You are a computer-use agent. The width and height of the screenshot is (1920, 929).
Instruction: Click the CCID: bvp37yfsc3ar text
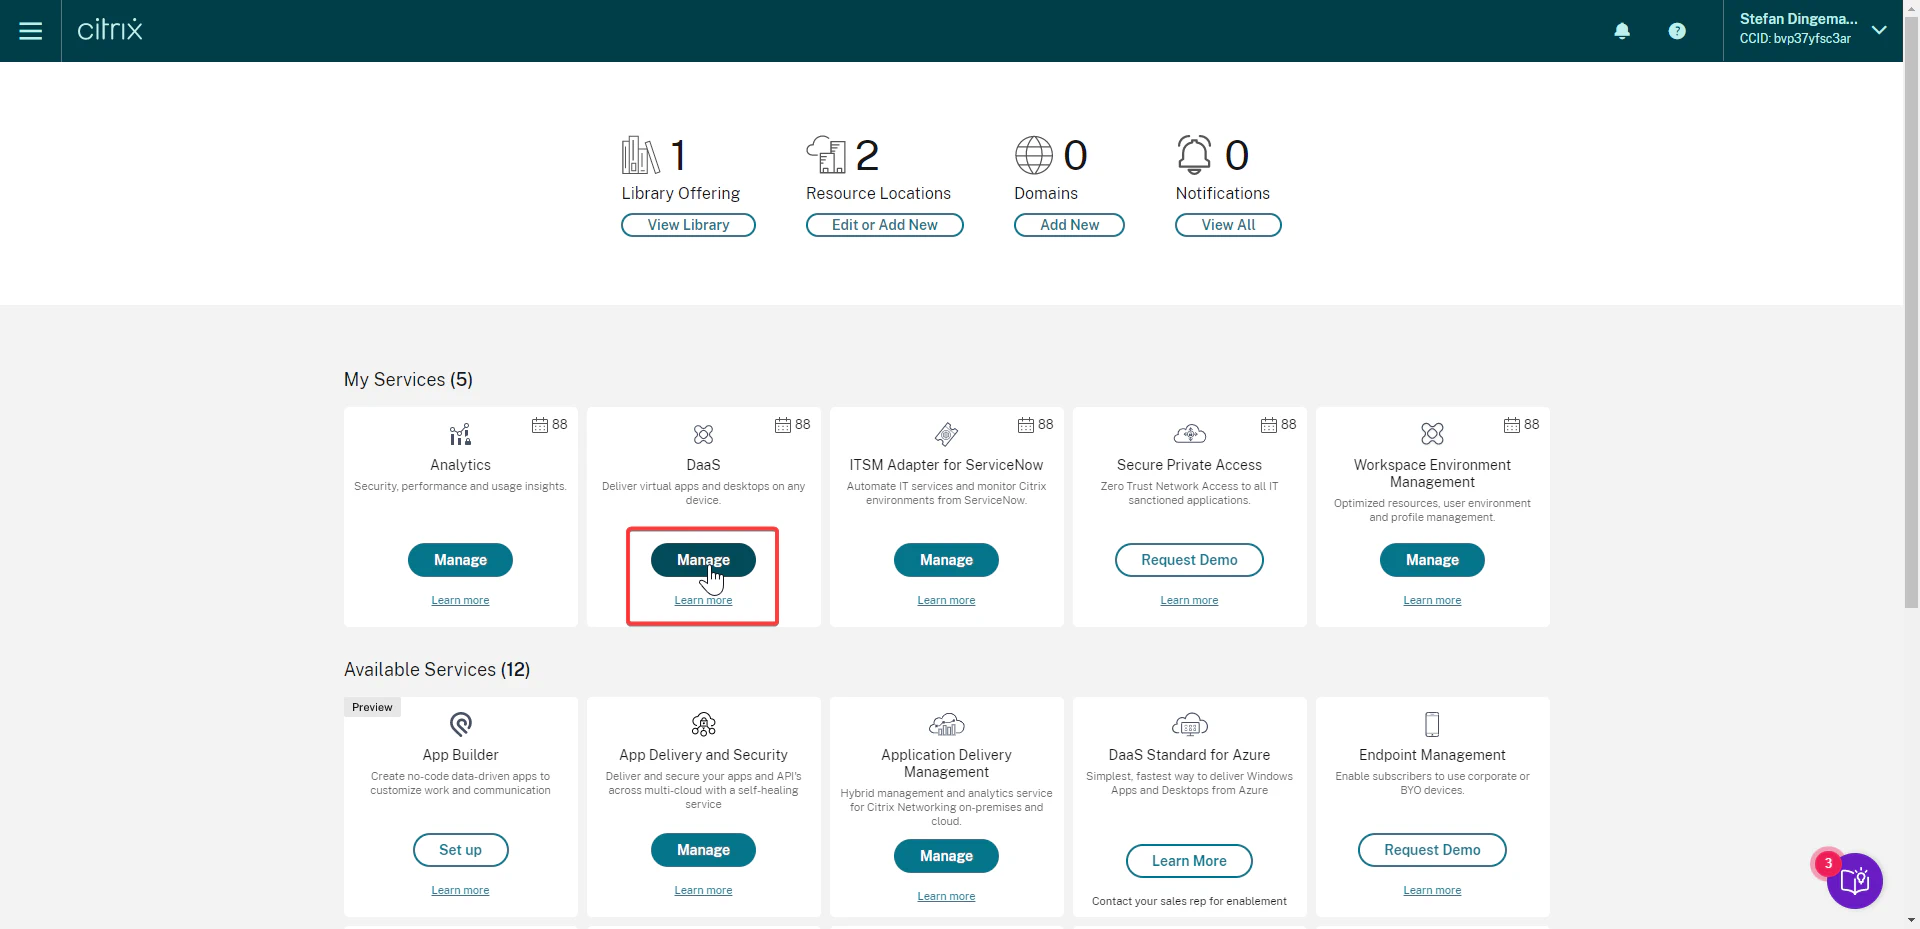coord(1795,39)
